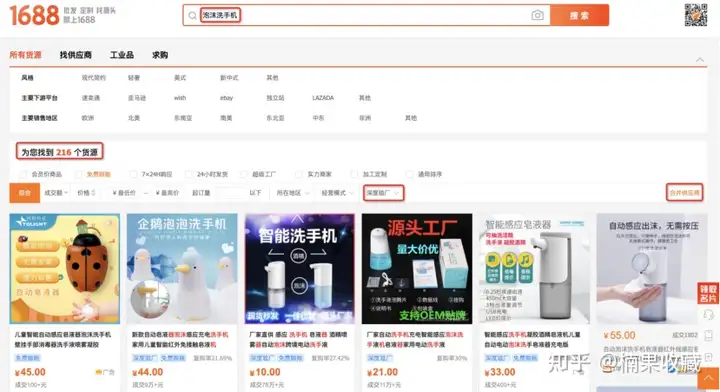The height and width of the screenshot is (392, 720).
Task: Filter platform by 独立站
Action: pyautogui.click(x=276, y=98)
